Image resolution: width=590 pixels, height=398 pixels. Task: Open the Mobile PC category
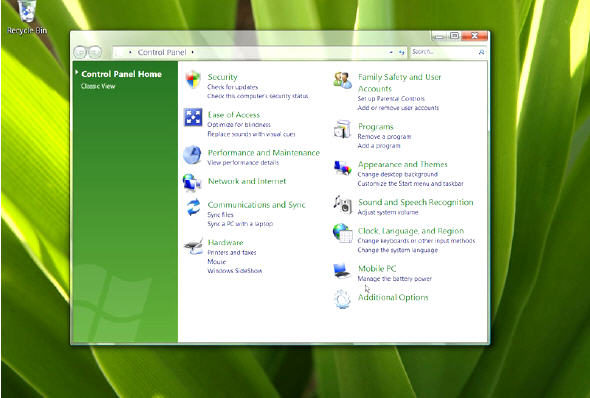point(377,269)
